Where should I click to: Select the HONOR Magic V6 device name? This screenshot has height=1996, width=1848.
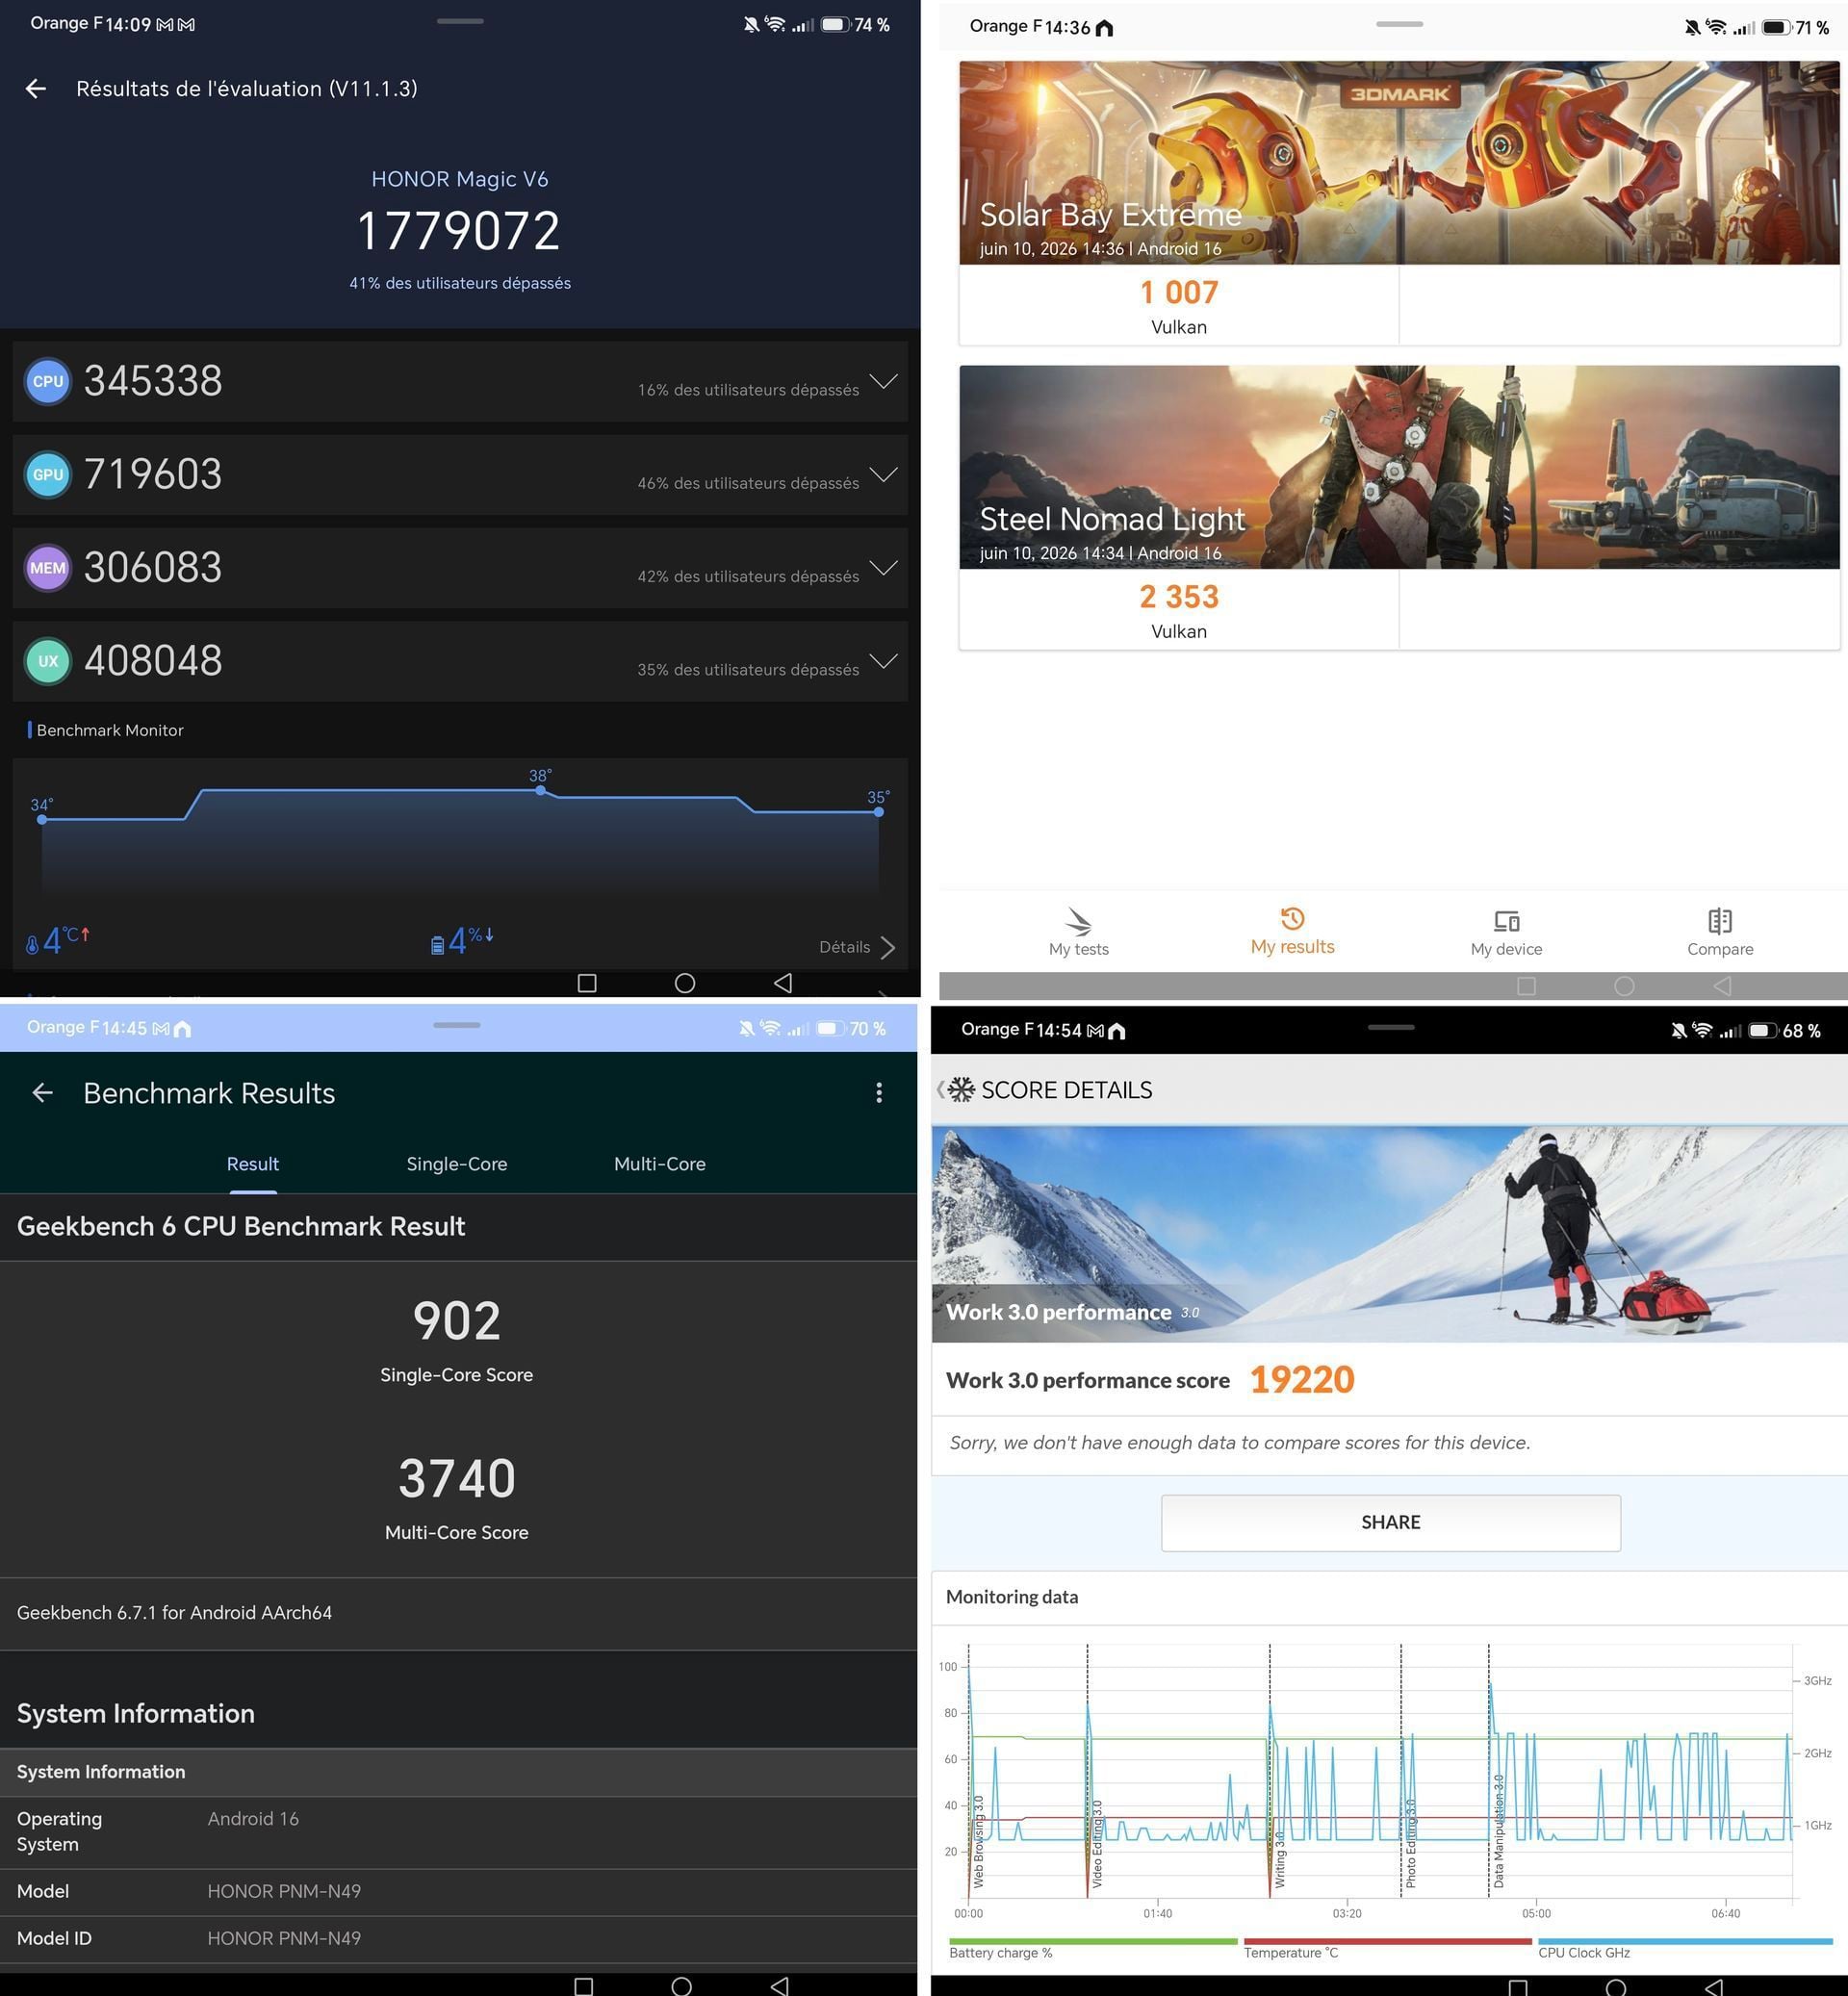(460, 179)
